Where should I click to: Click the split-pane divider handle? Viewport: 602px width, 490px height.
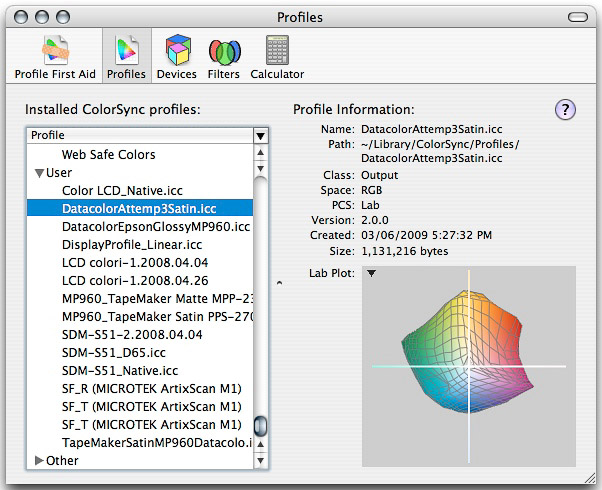coord(280,284)
